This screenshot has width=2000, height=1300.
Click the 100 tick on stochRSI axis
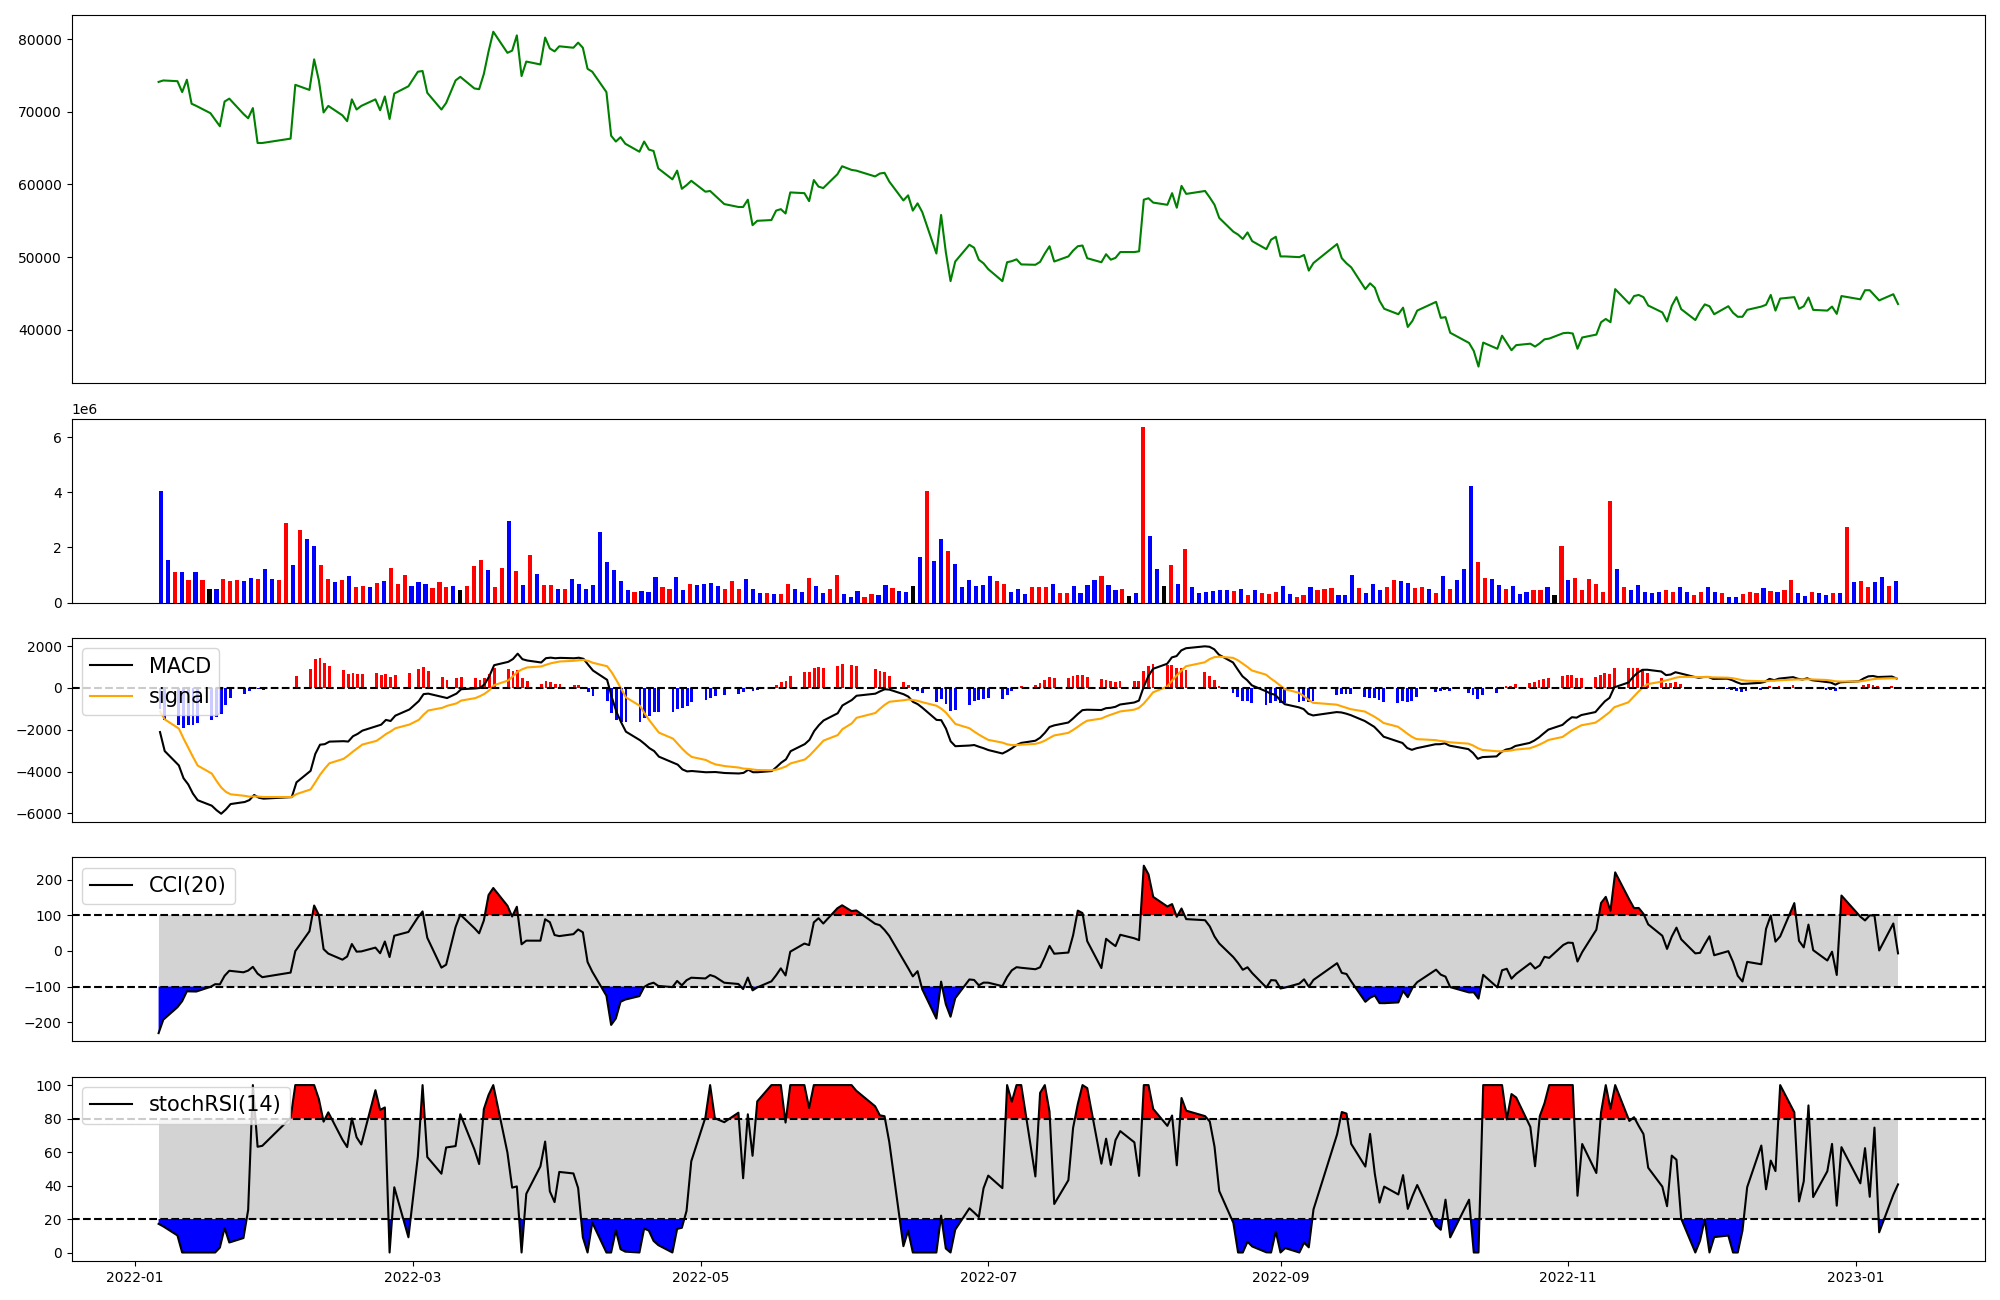[x=51, y=1086]
